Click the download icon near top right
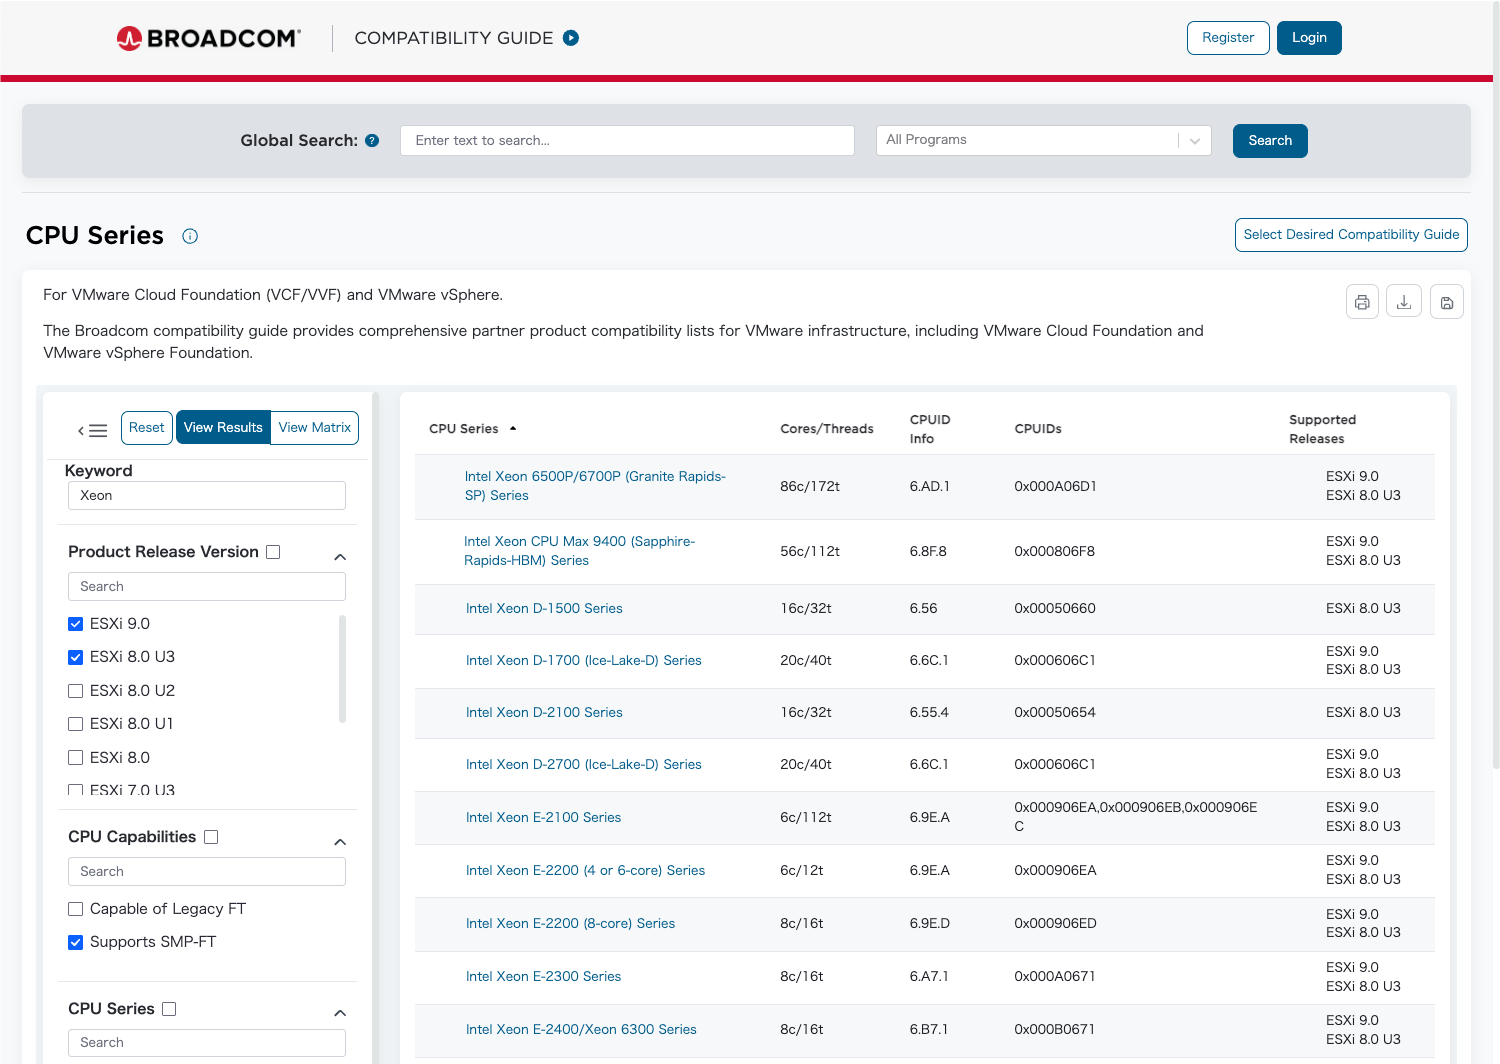Screen dimensions: 1500x1064 pyautogui.click(x=1404, y=301)
